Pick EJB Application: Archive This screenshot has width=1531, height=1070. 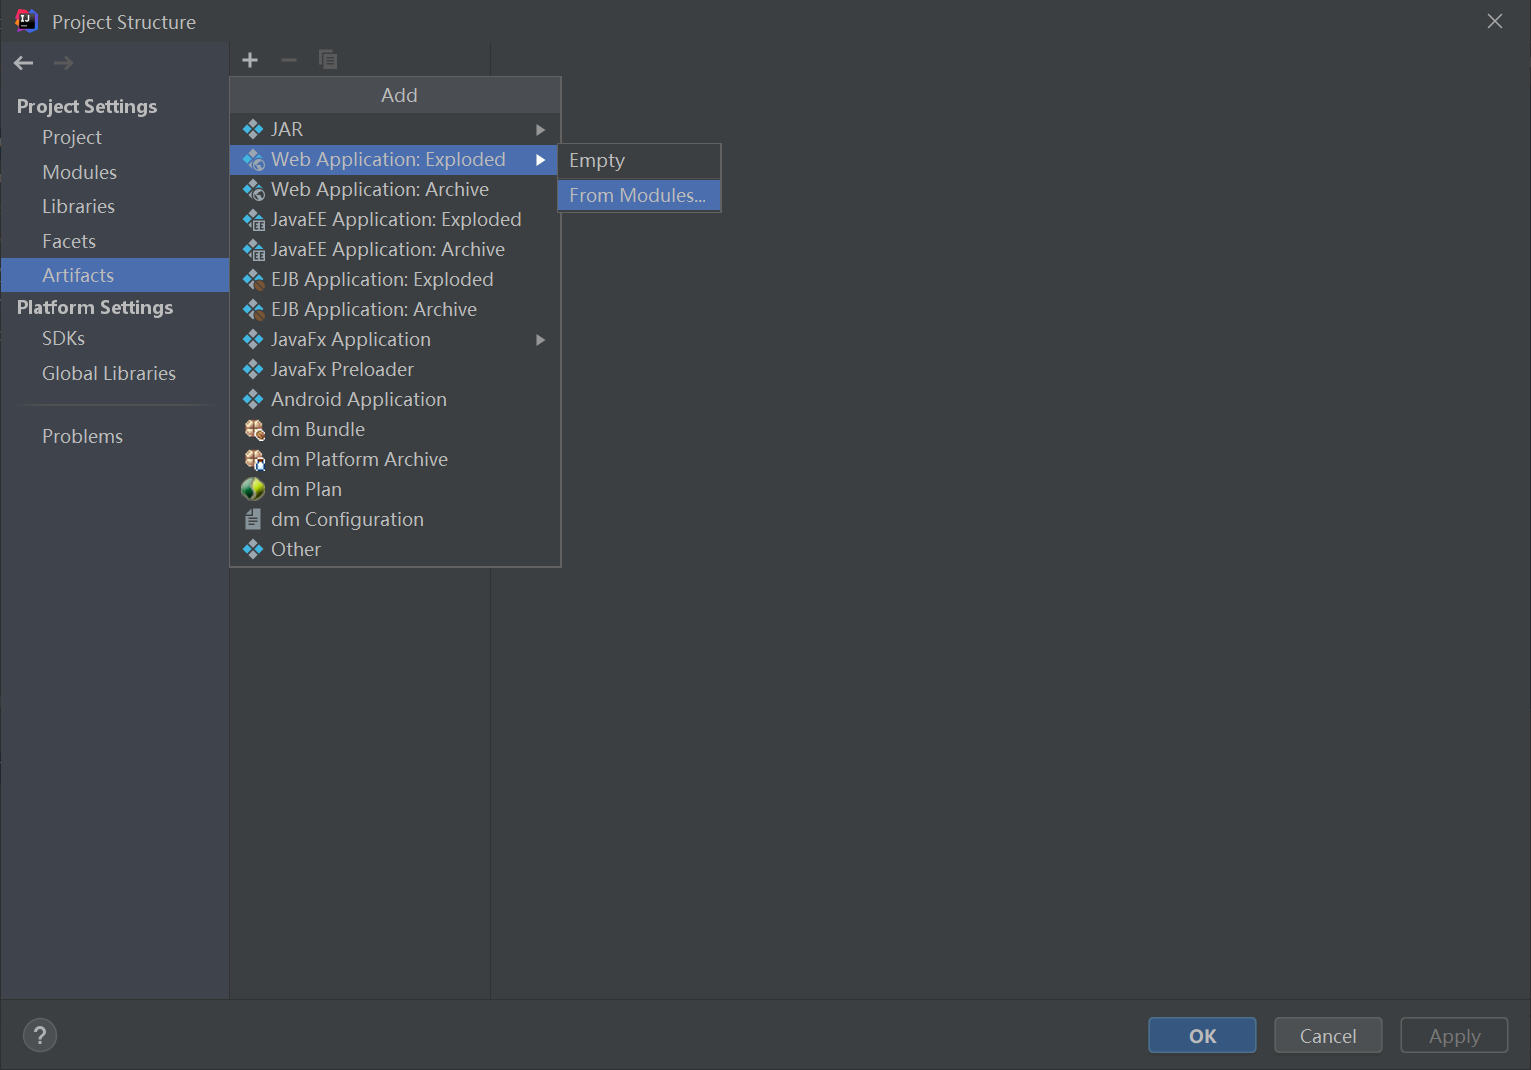pyautogui.click(x=395, y=309)
